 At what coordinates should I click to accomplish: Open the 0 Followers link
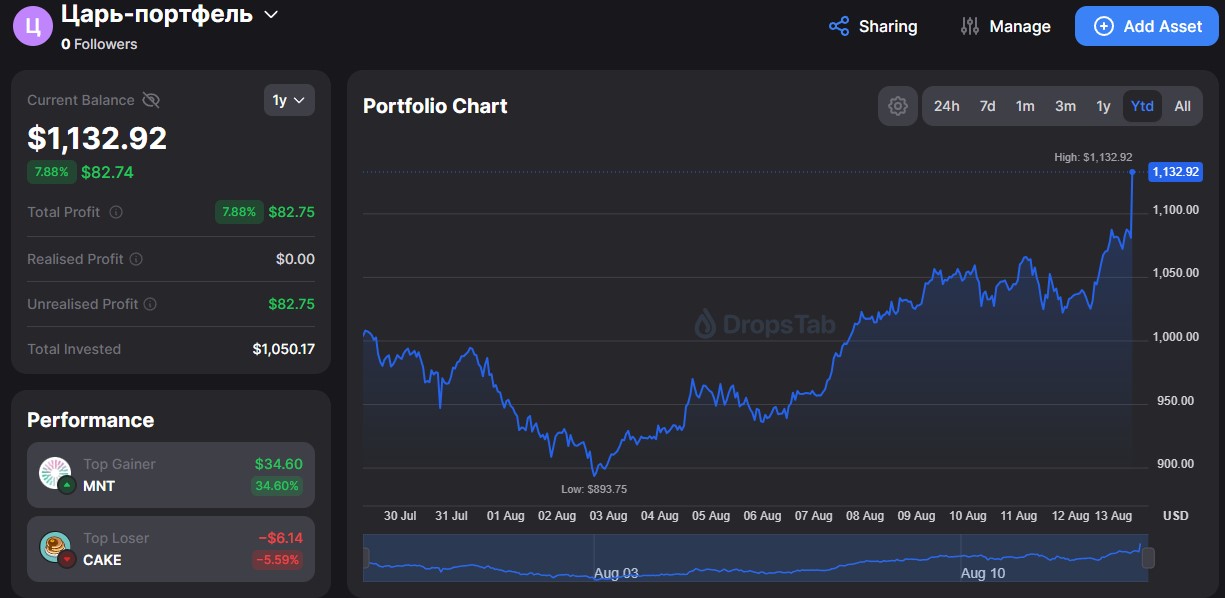pyautogui.click(x=99, y=44)
